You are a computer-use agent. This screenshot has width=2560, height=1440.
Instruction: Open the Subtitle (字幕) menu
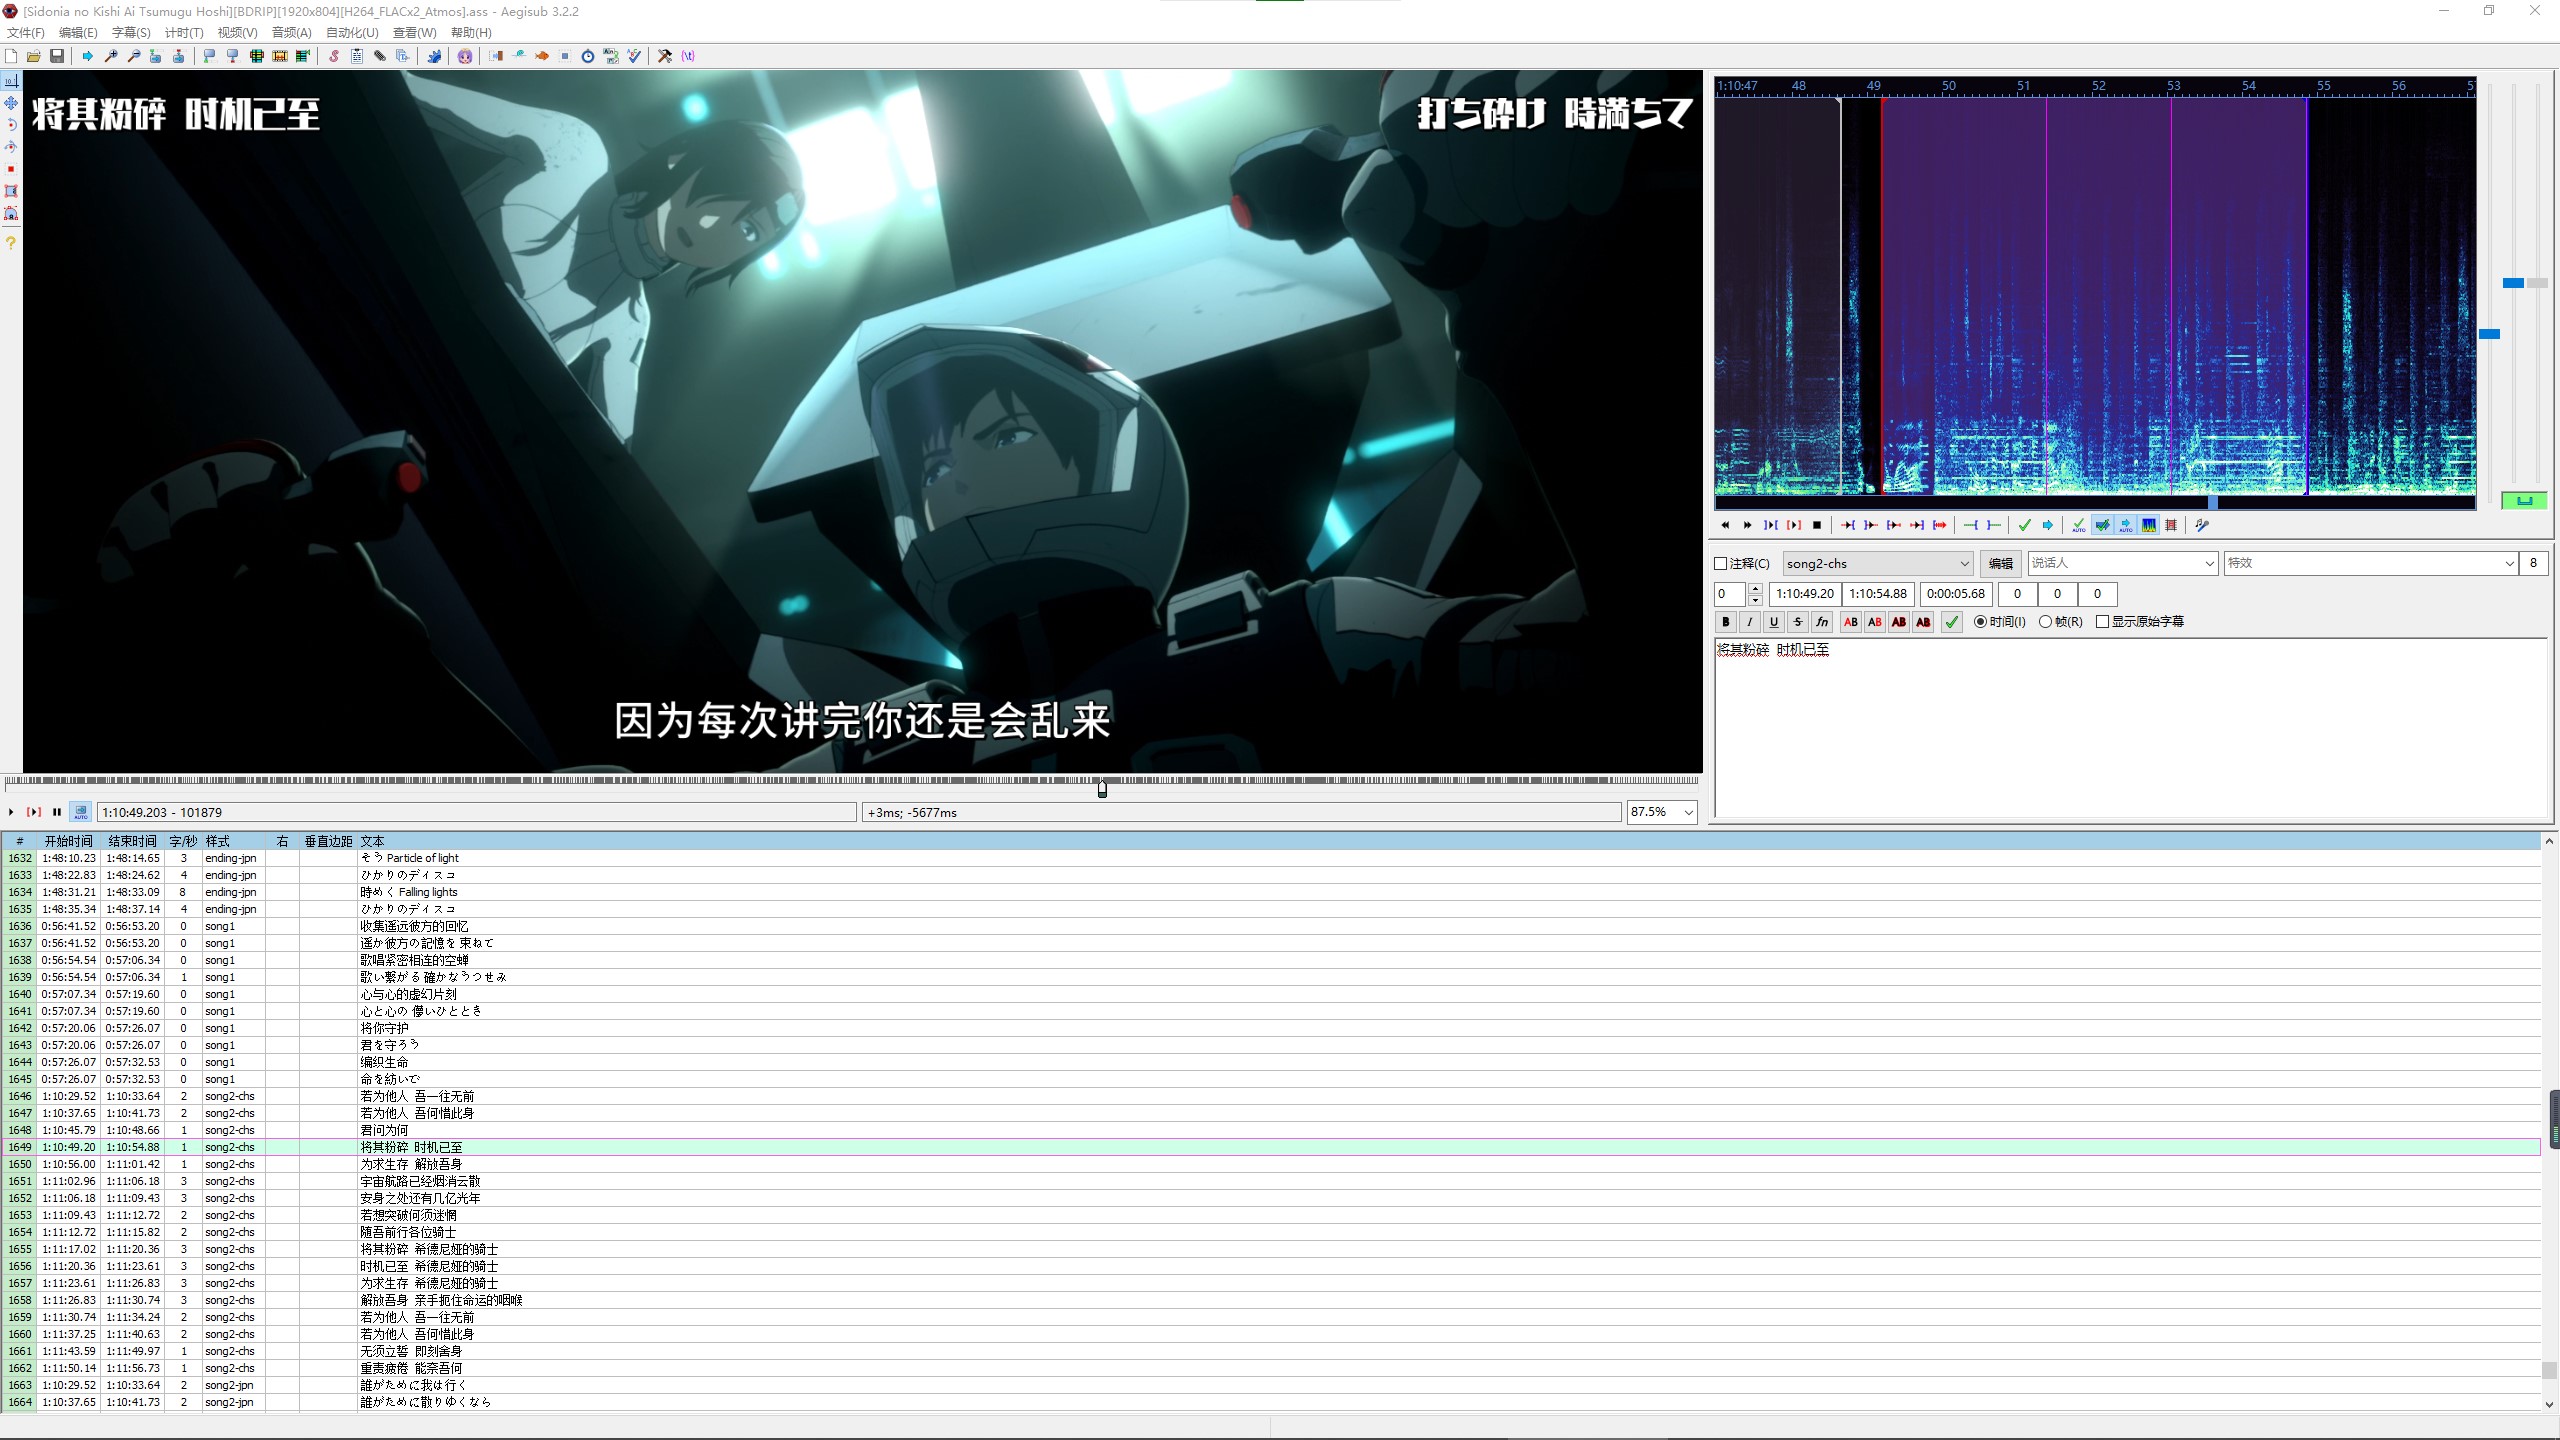[x=131, y=33]
